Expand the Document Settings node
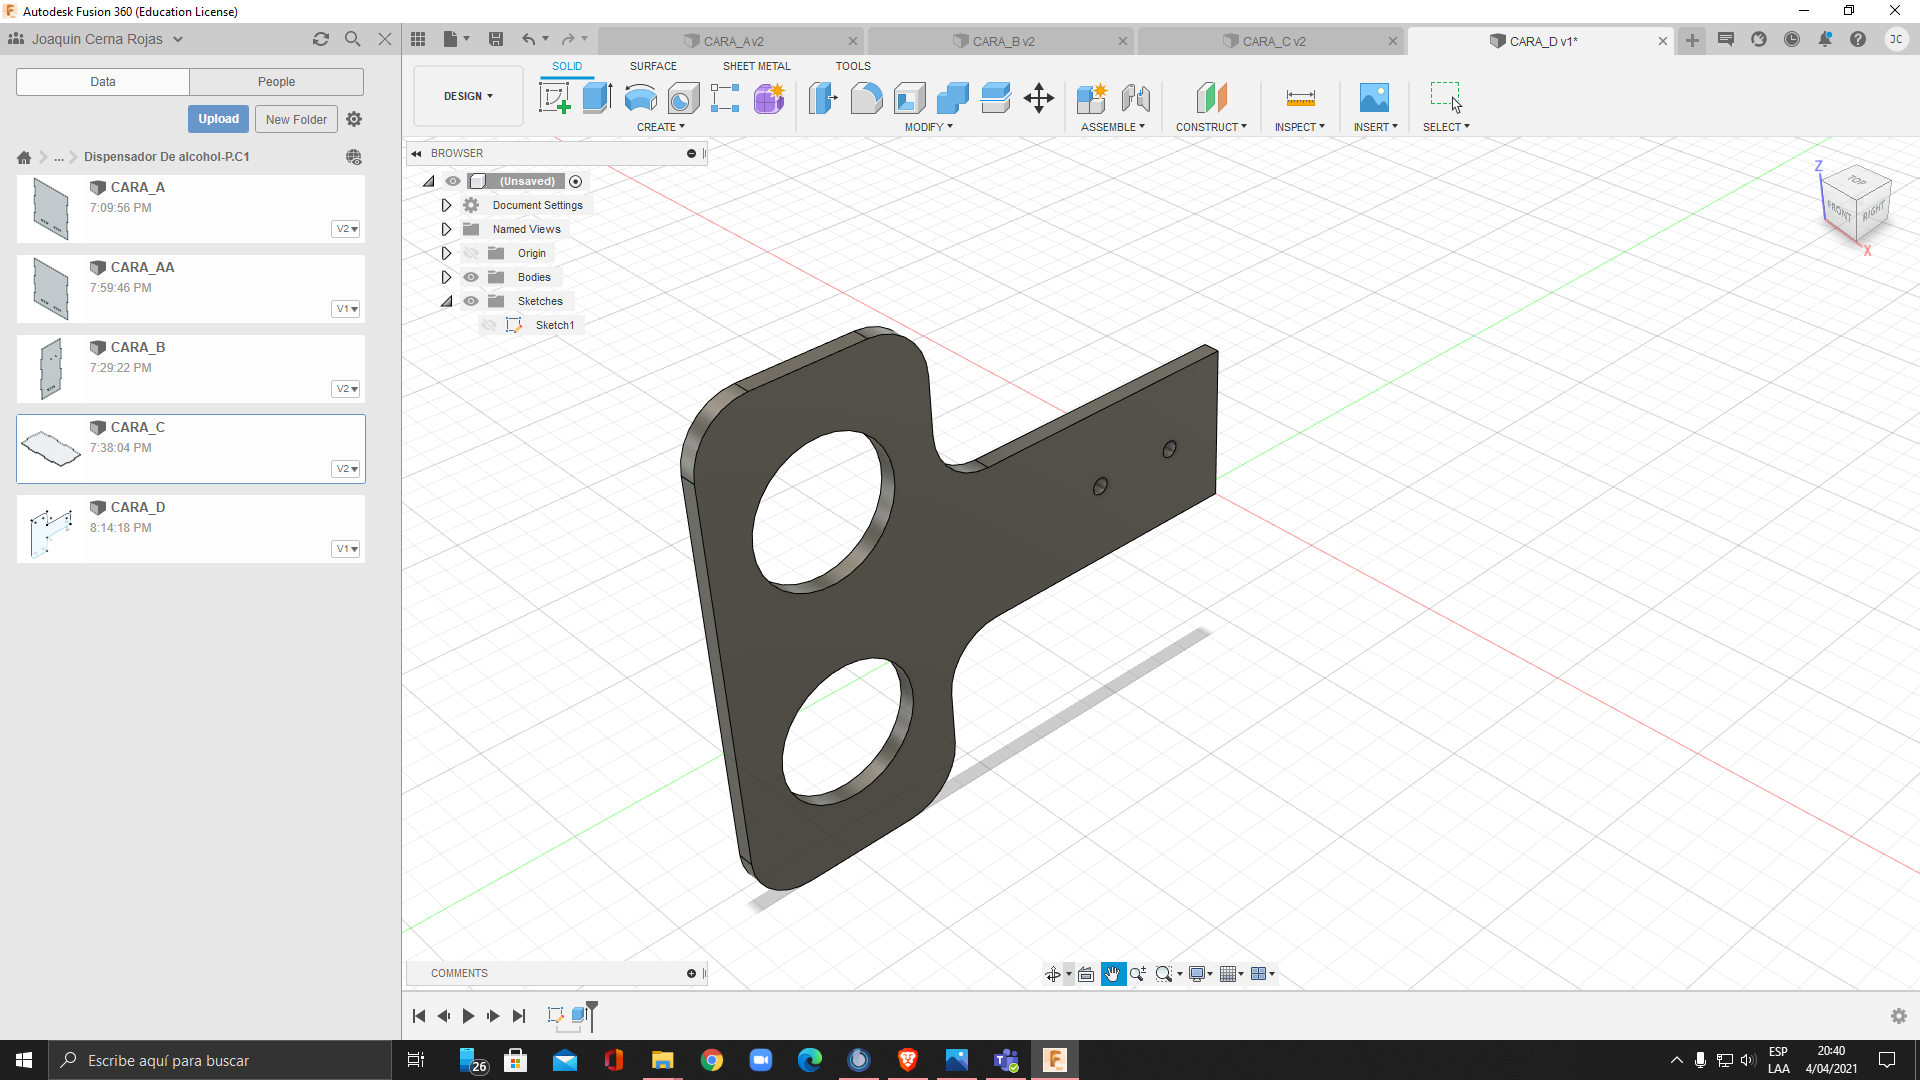The height and width of the screenshot is (1080, 1920). [447, 205]
